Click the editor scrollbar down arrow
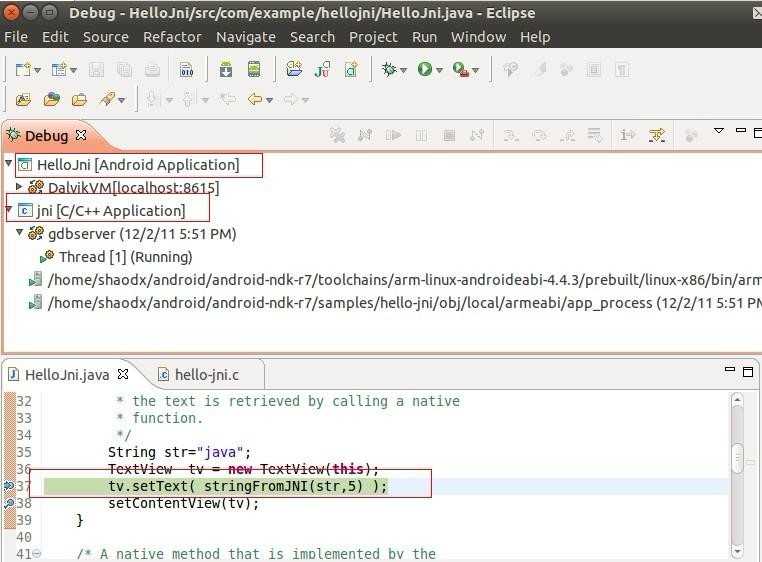The width and height of the screenshot is (762, 562). [738, 551]
